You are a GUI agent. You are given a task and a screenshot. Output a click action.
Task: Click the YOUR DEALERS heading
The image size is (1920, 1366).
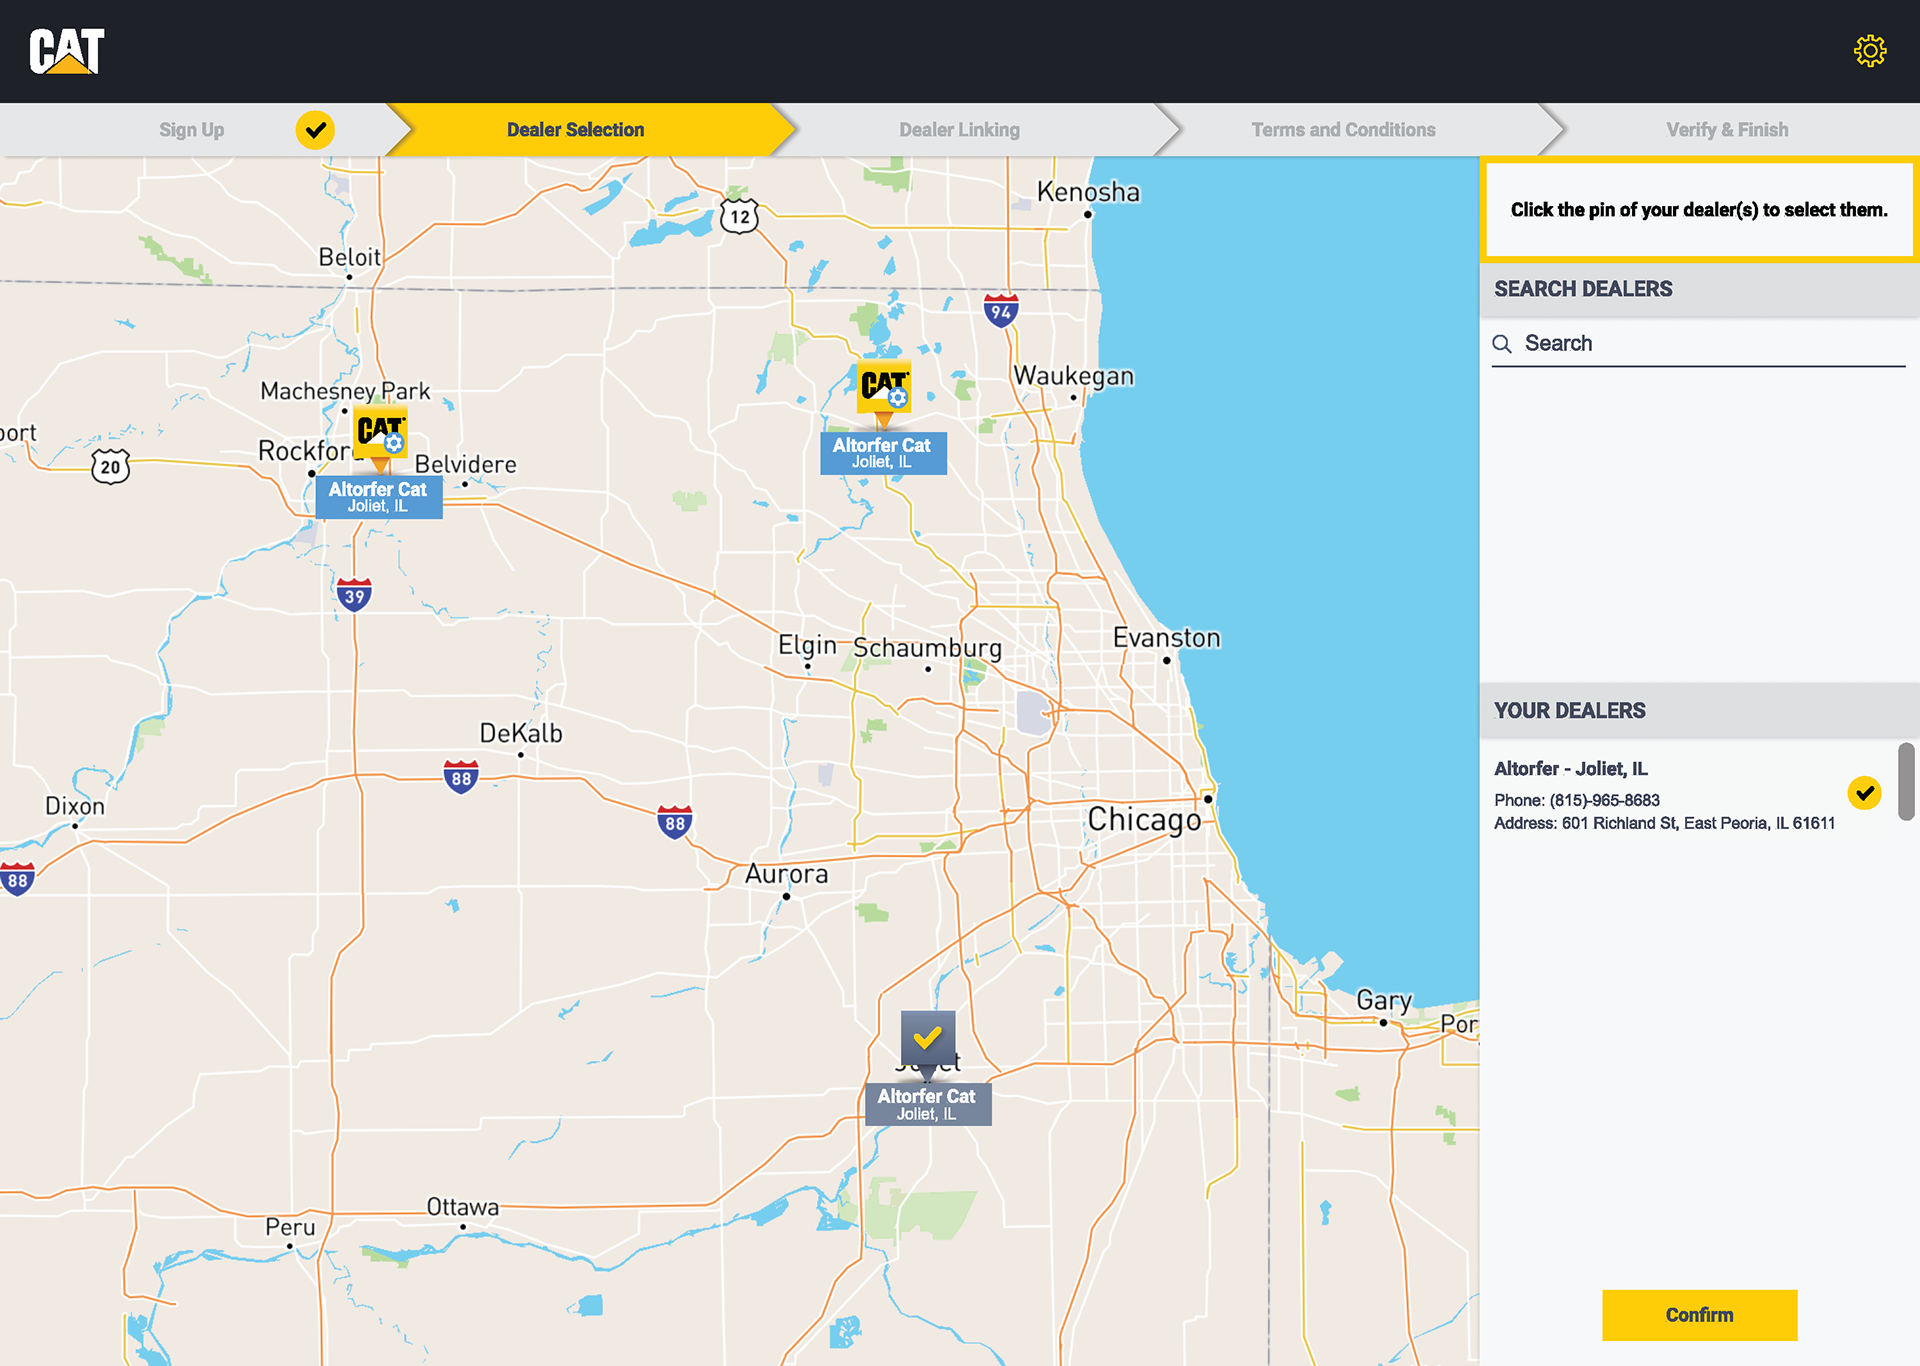[x=1570, y=711]
